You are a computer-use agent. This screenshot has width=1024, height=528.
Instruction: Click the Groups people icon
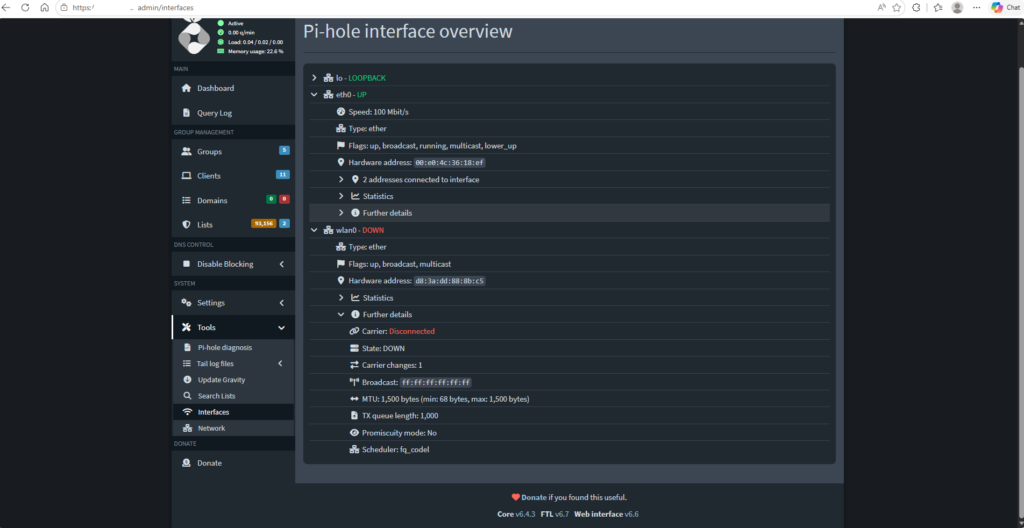coord(186,152)
